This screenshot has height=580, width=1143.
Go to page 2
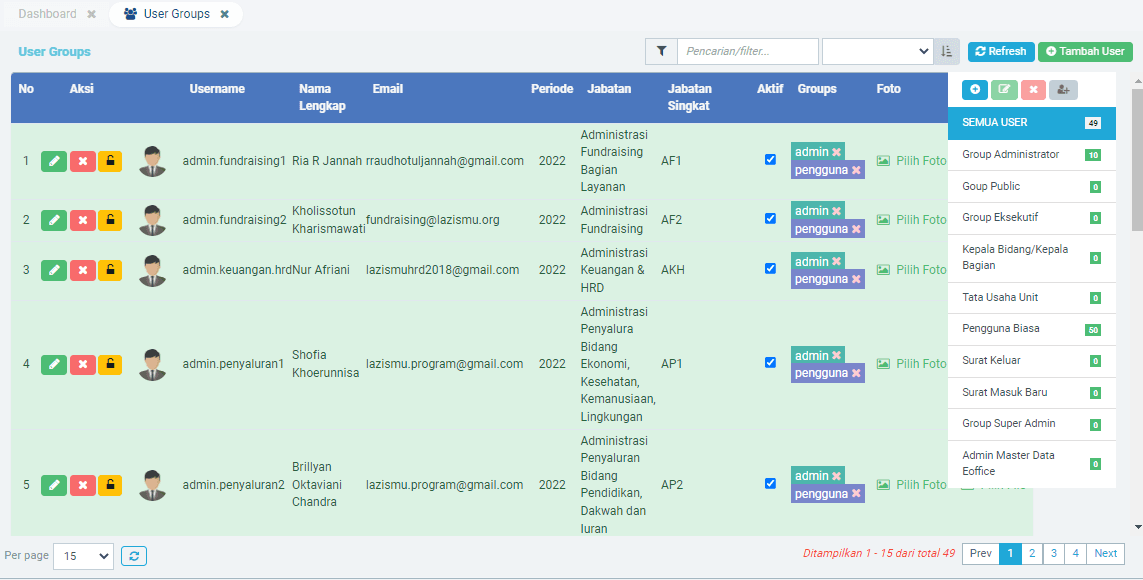click(1031, 554)
